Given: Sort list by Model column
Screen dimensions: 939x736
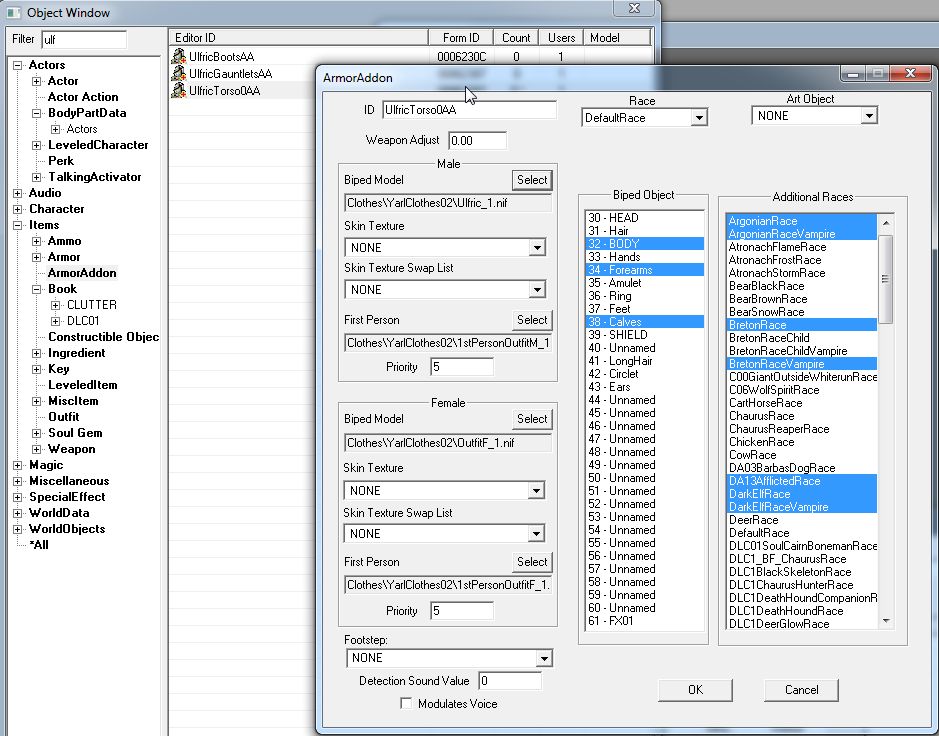Looking at the screenshot, I should (617, 38).
